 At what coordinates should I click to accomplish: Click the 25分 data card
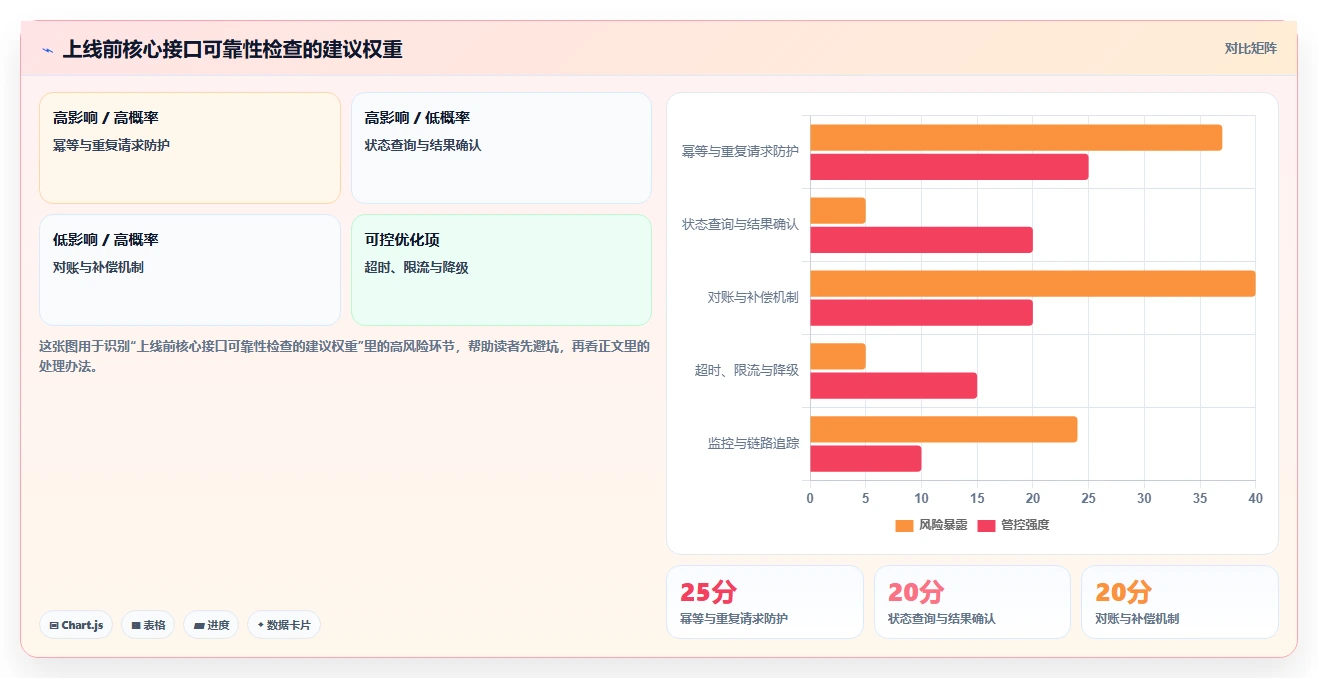coord(765,602)
